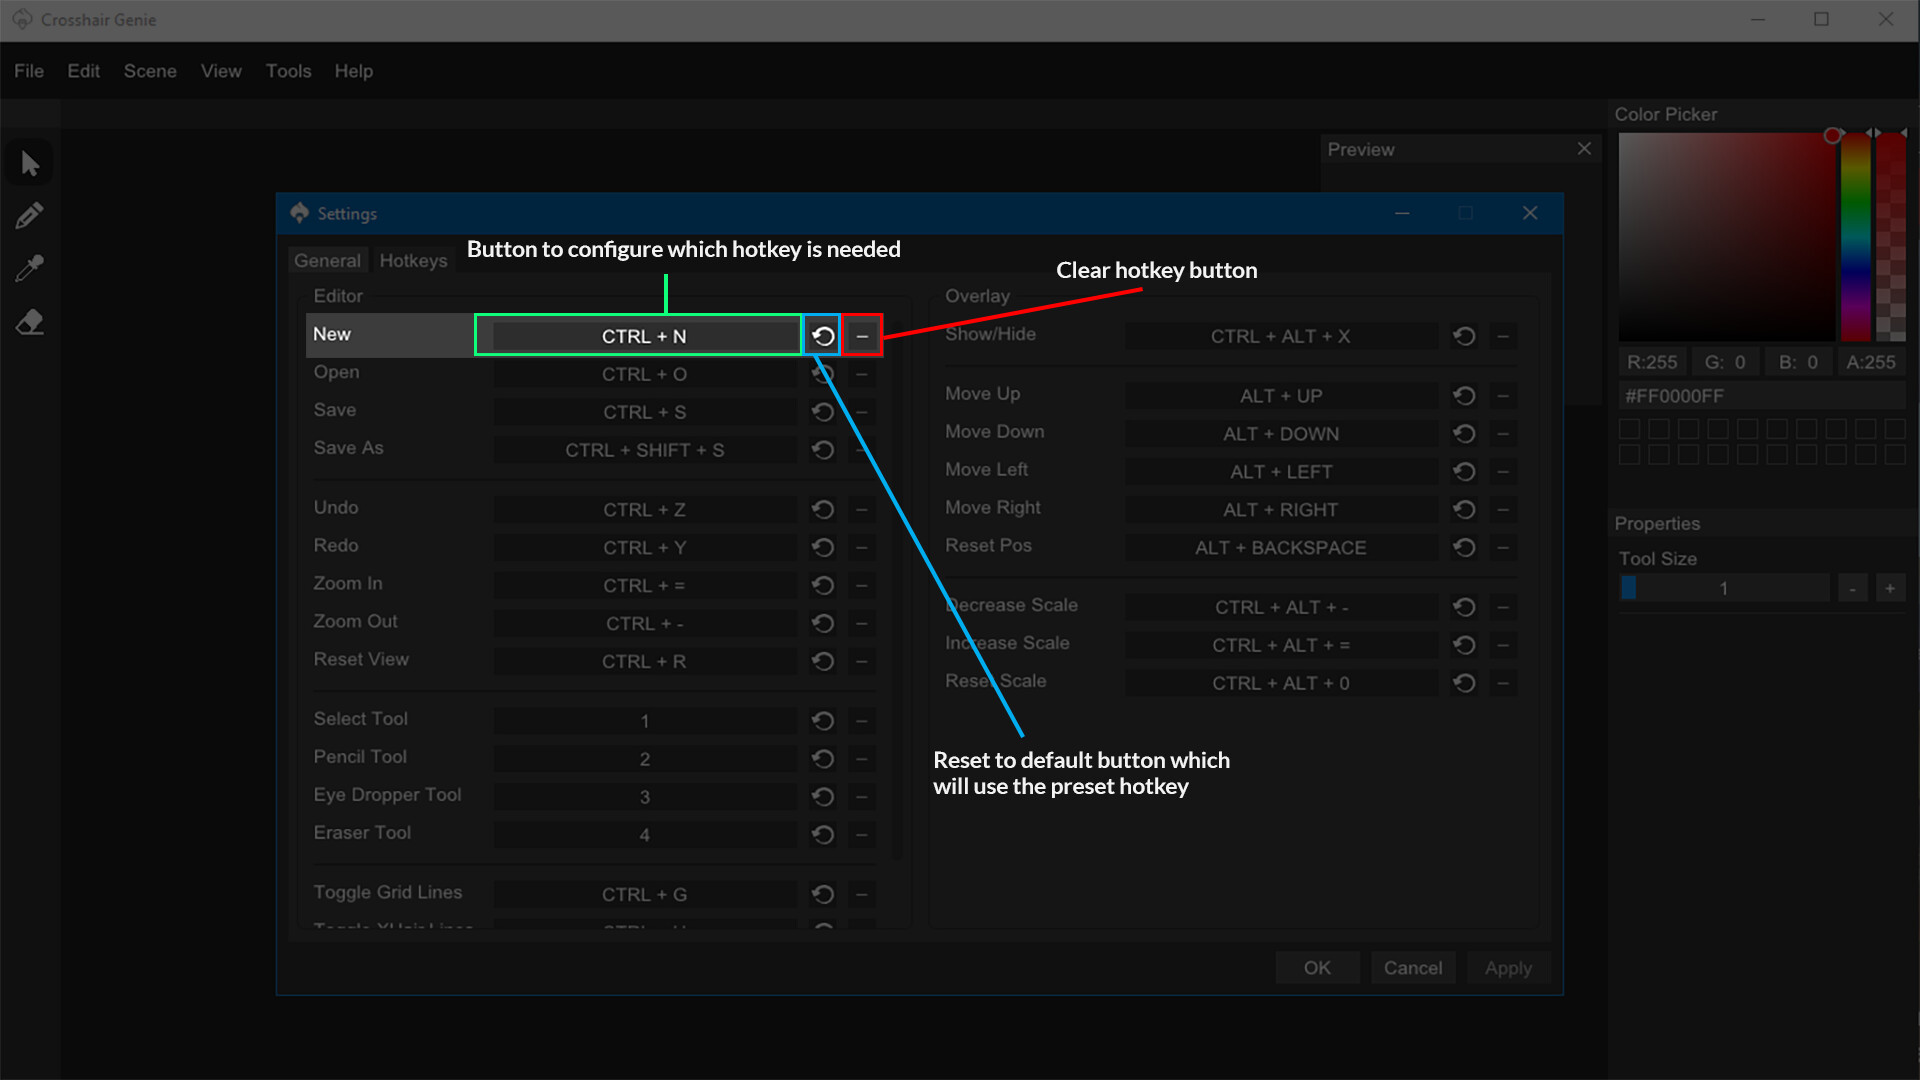Screen dimensions: 1920x1080
Task: Clear the New hotkey binding
Action: 862,336
